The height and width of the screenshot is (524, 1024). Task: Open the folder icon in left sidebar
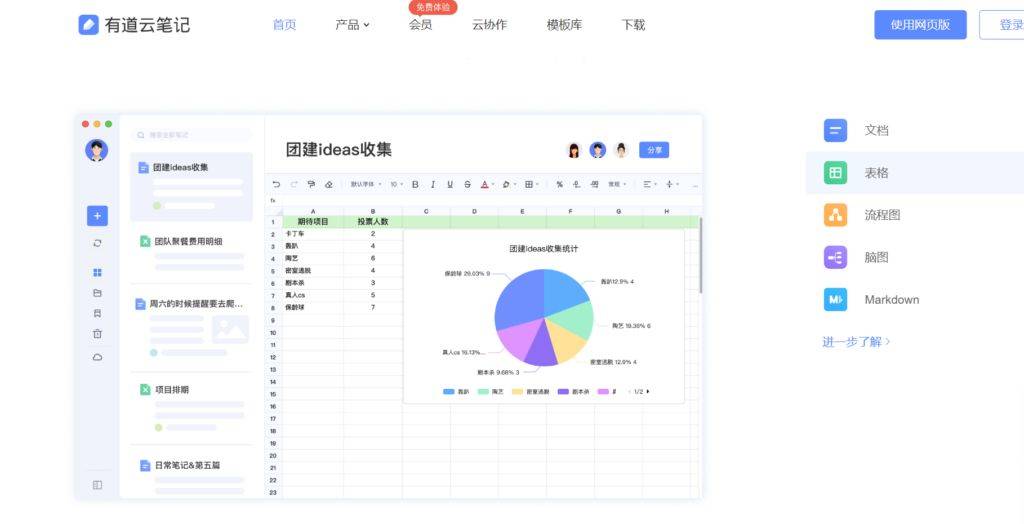[97, 293]
